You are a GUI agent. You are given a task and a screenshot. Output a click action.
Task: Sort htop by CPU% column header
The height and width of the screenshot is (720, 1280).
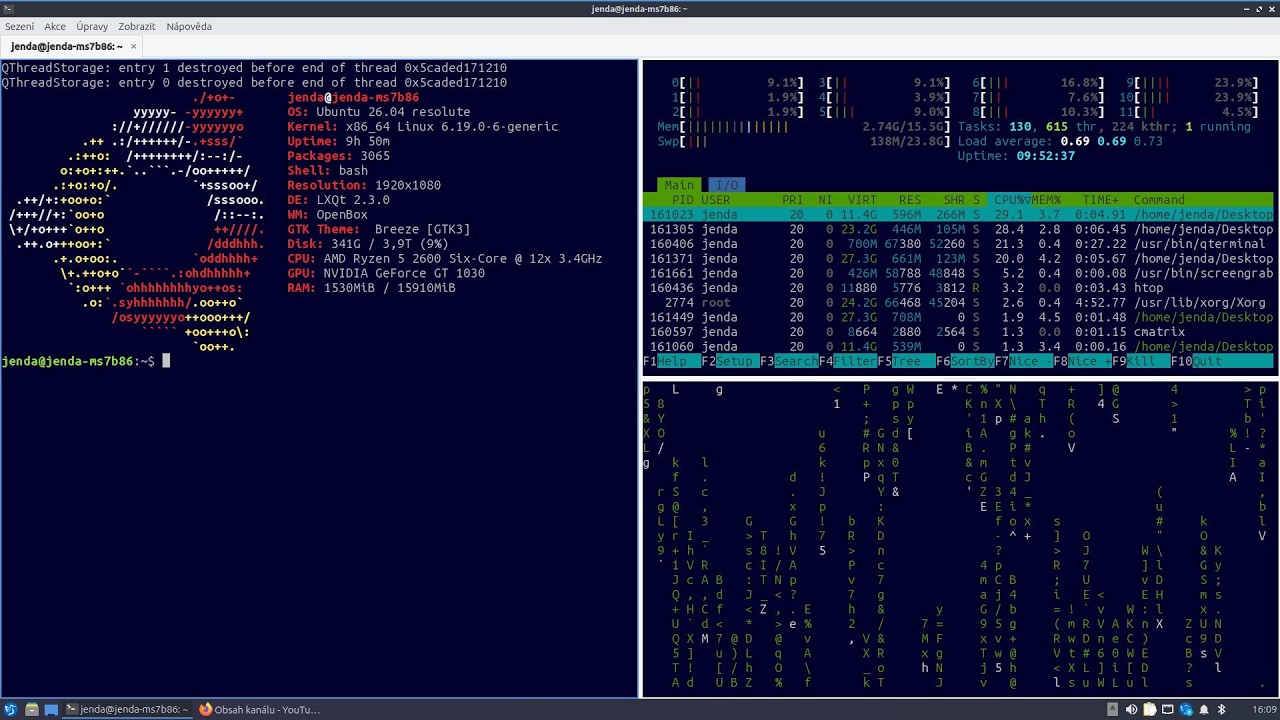(1012, 200)
